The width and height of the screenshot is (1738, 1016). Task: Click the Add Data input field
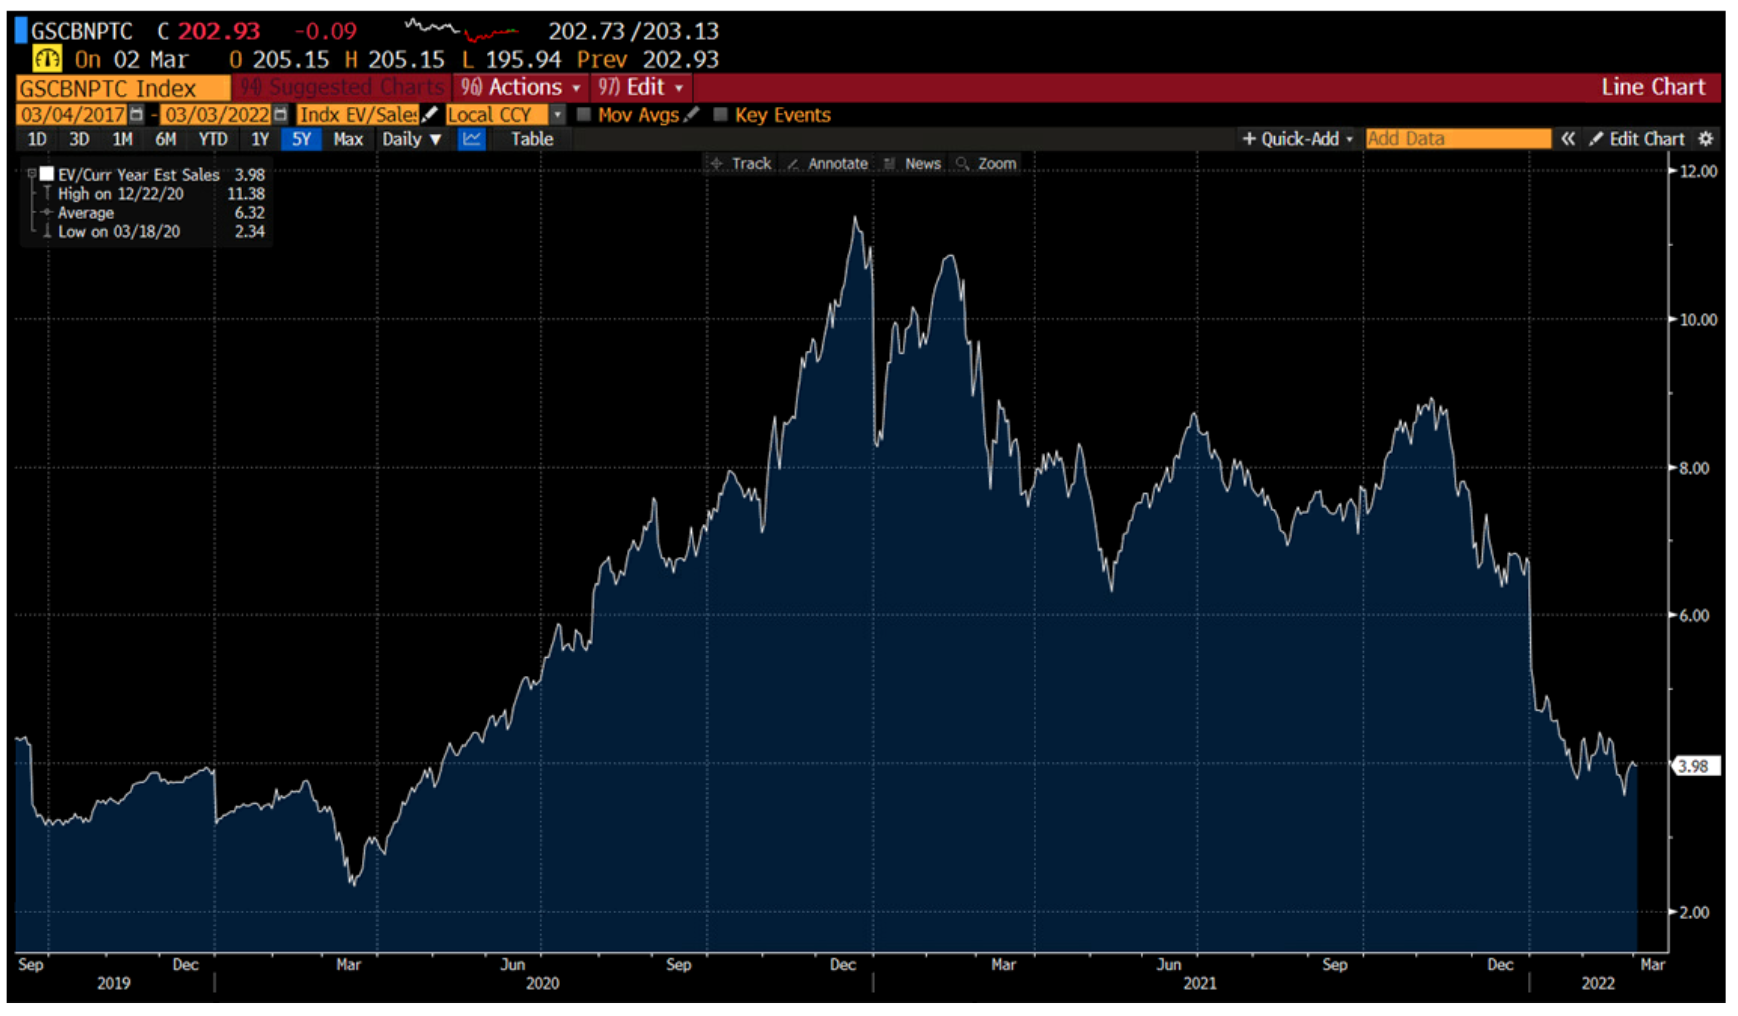point(1457,139)
